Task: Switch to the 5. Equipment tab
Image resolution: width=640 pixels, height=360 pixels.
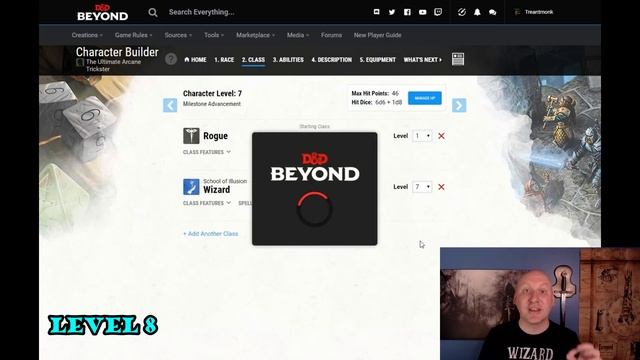Action: (x=378, y=60)
